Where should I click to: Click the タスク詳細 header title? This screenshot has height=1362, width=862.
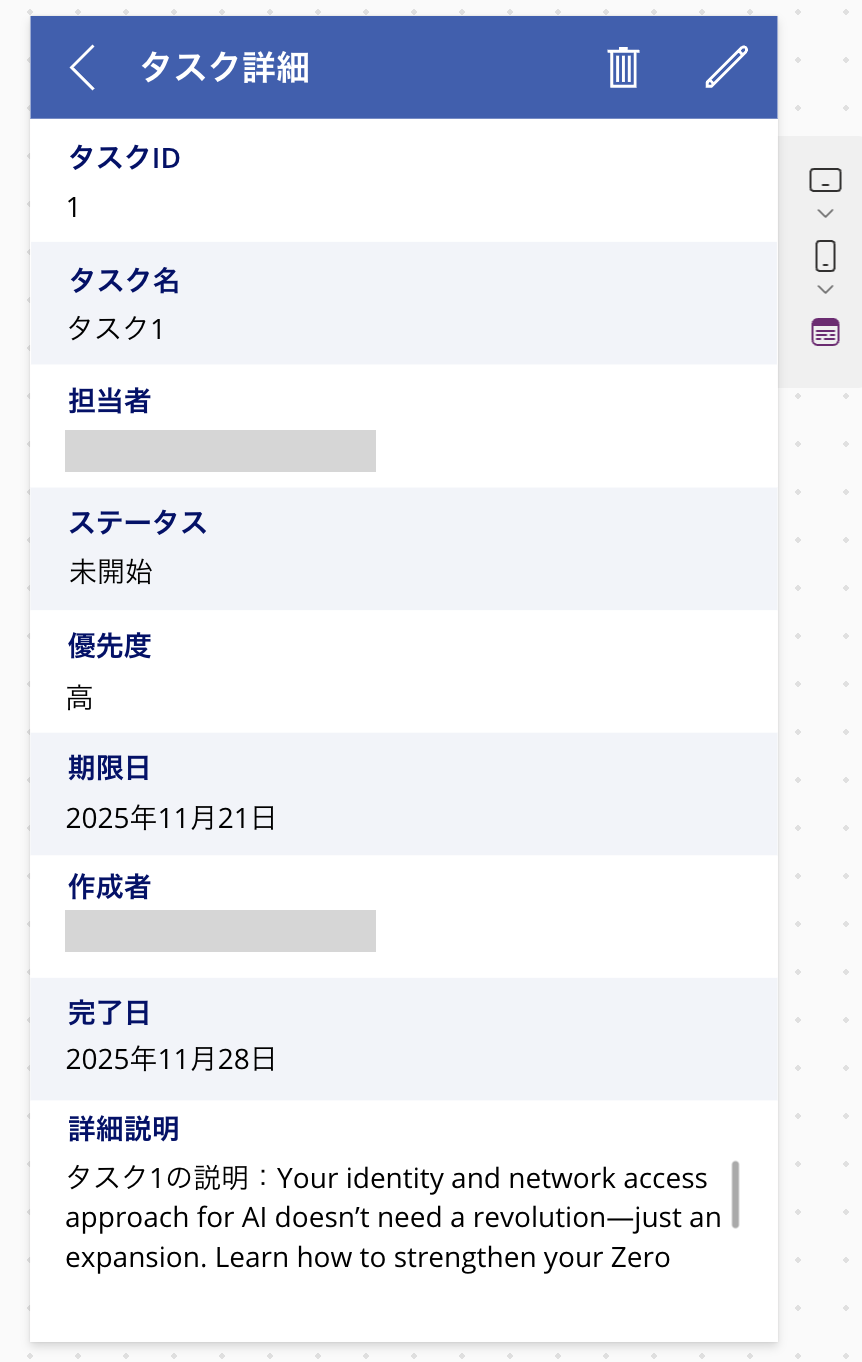225,68
